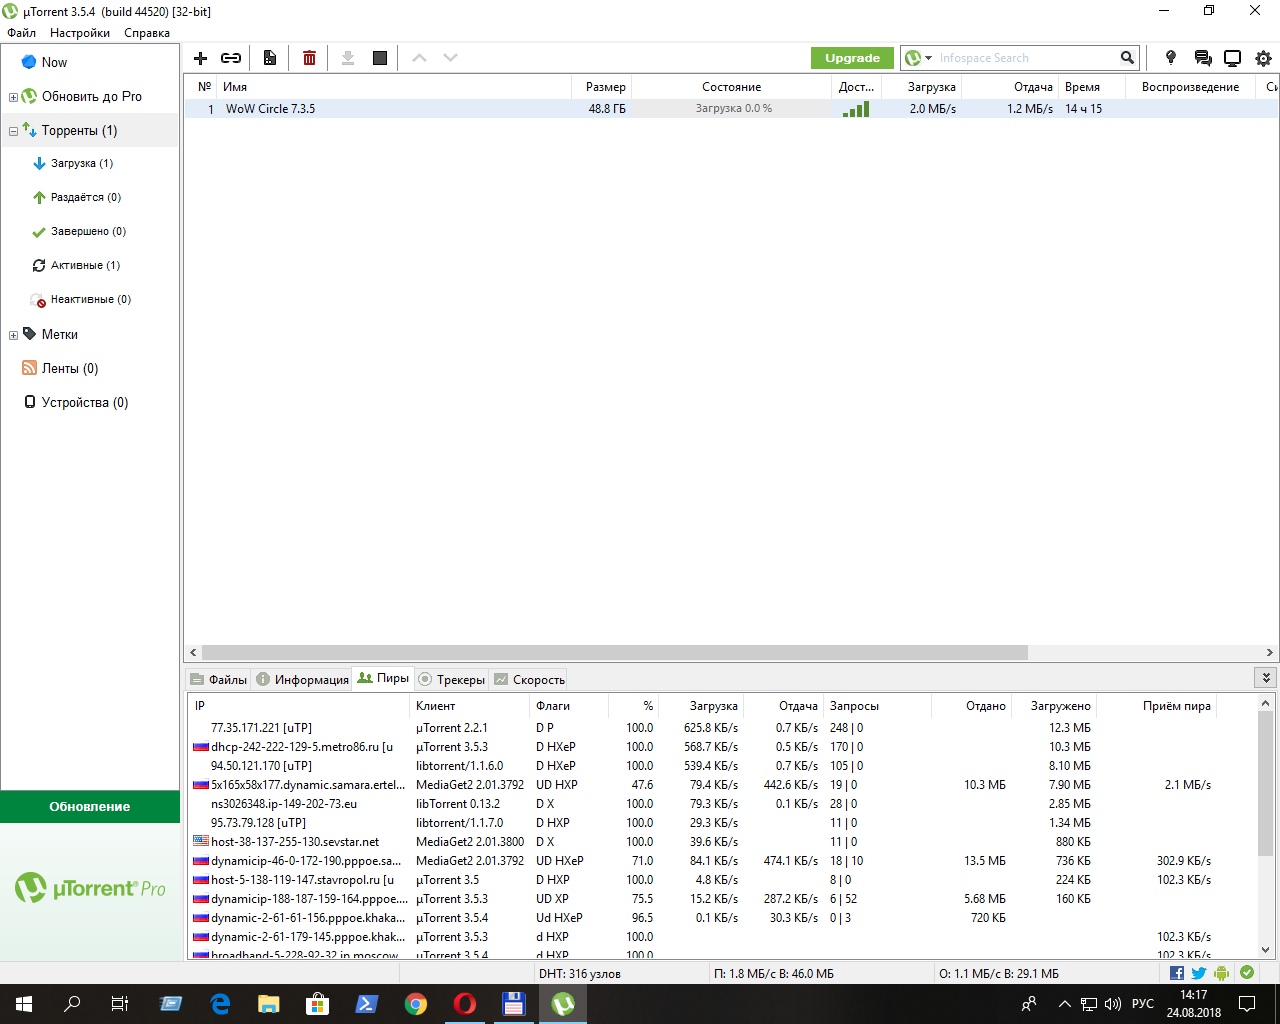Screen dimensions: 1280x1024
Task: Open Preferences with the gear icon
Action: [1263, 58]
